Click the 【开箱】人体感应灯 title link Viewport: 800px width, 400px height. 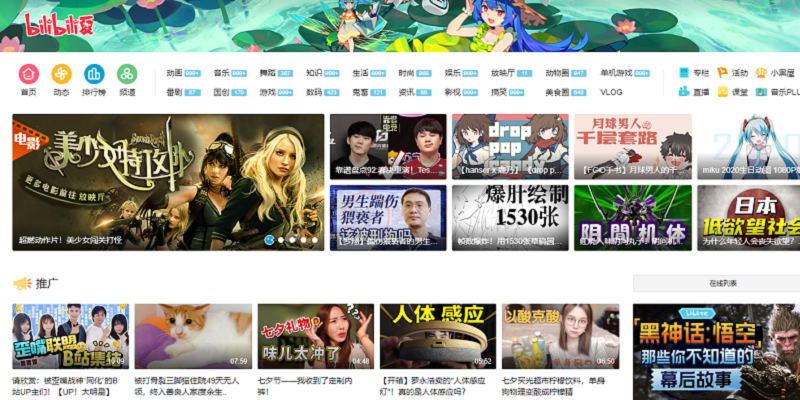click(433, 387)
